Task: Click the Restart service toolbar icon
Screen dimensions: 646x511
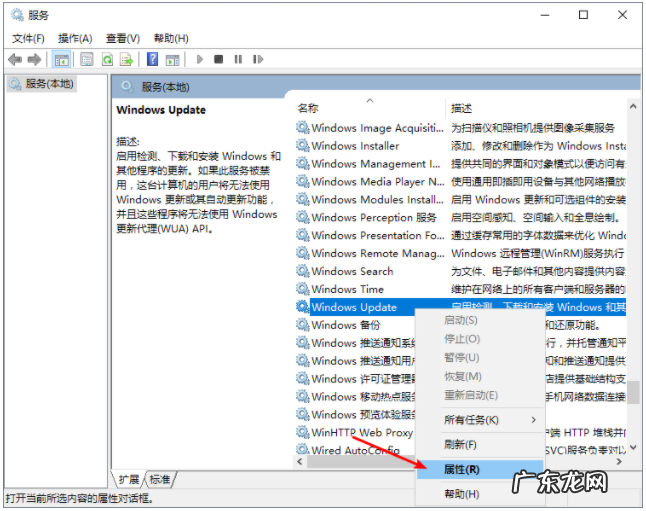Action: click(258, 59)
